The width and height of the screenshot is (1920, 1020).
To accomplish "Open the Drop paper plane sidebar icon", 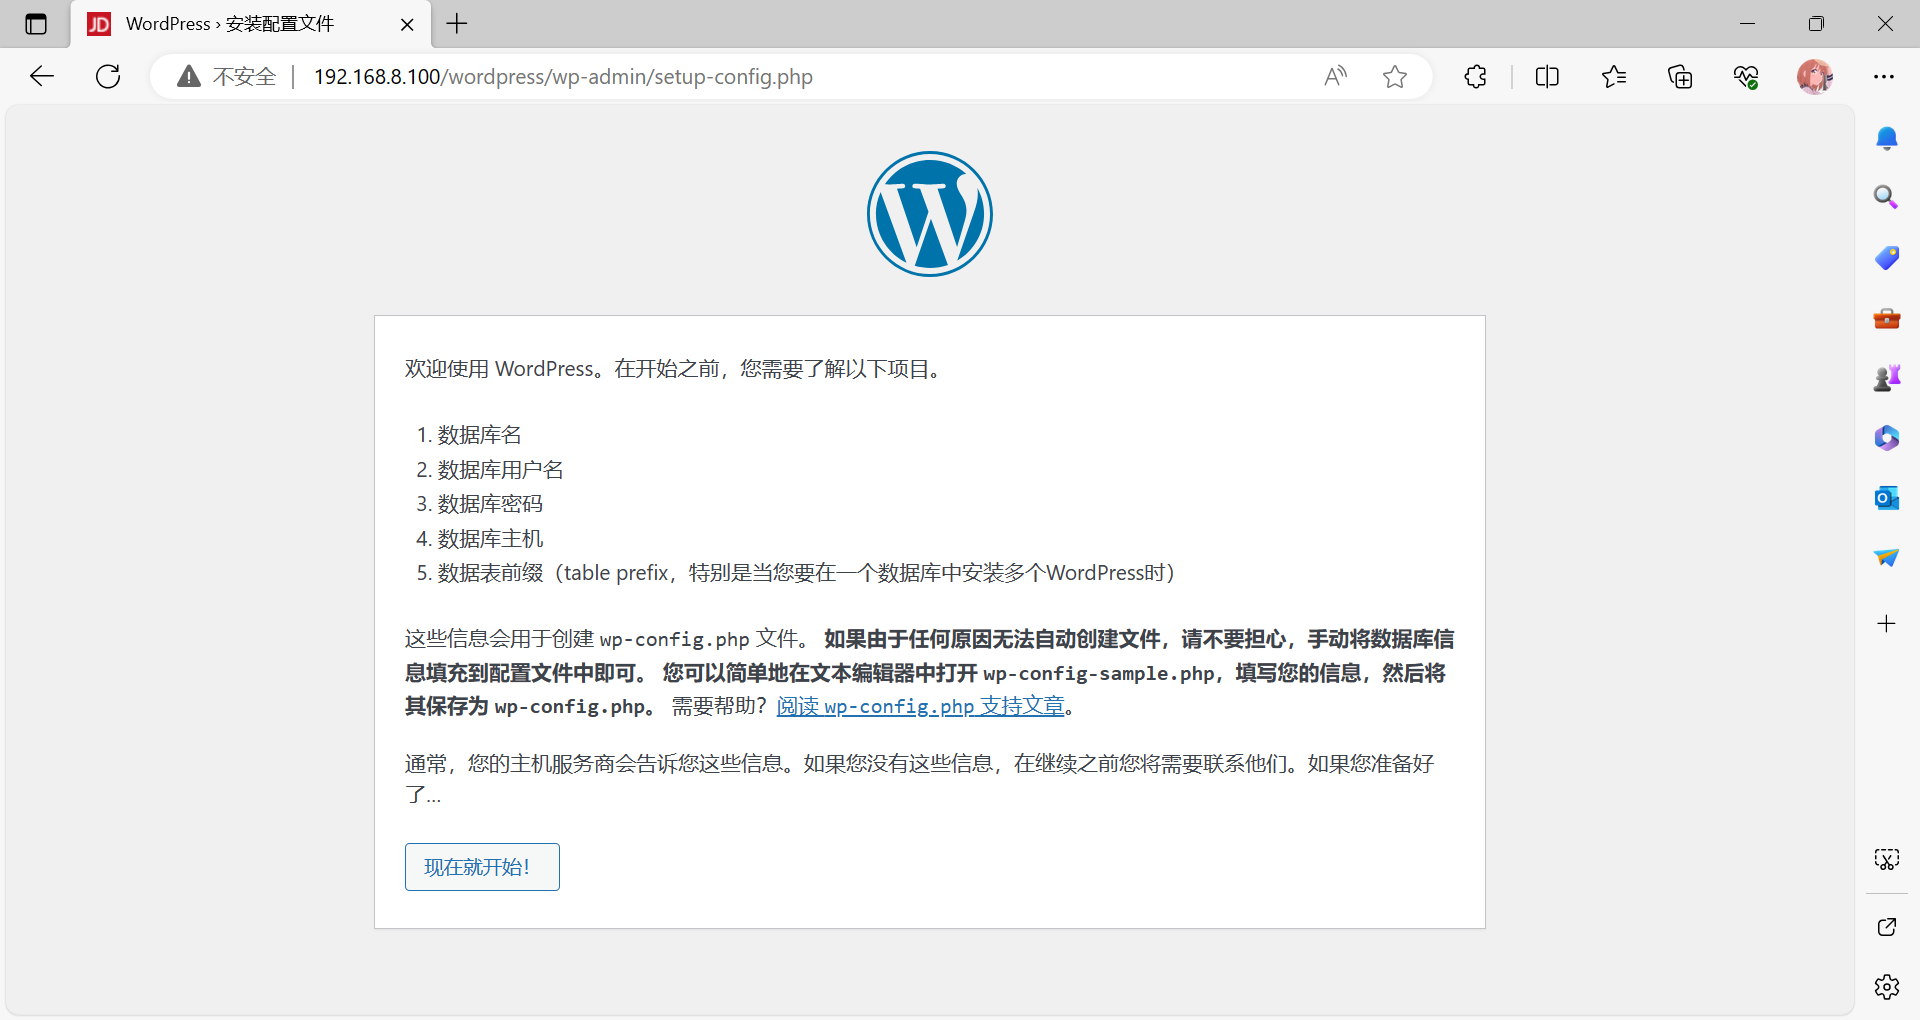I will point(1887,558).
